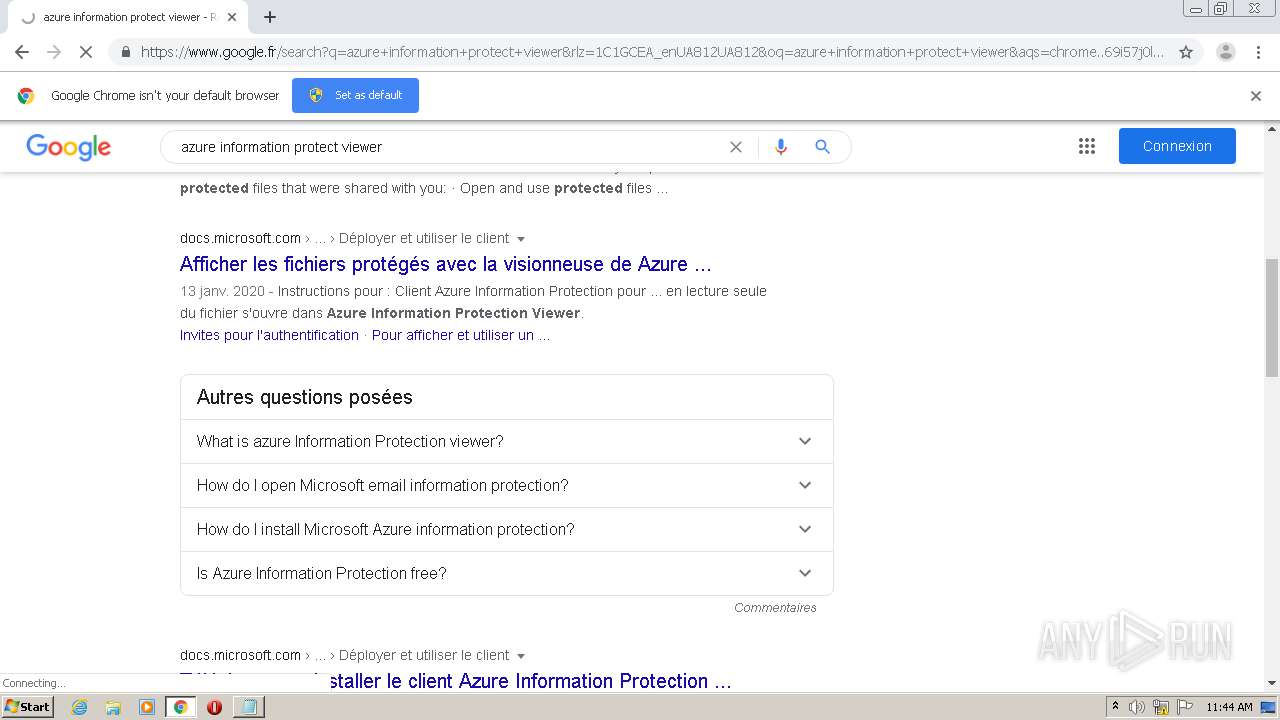Open the Google apps grid

tap(1087, 146)
